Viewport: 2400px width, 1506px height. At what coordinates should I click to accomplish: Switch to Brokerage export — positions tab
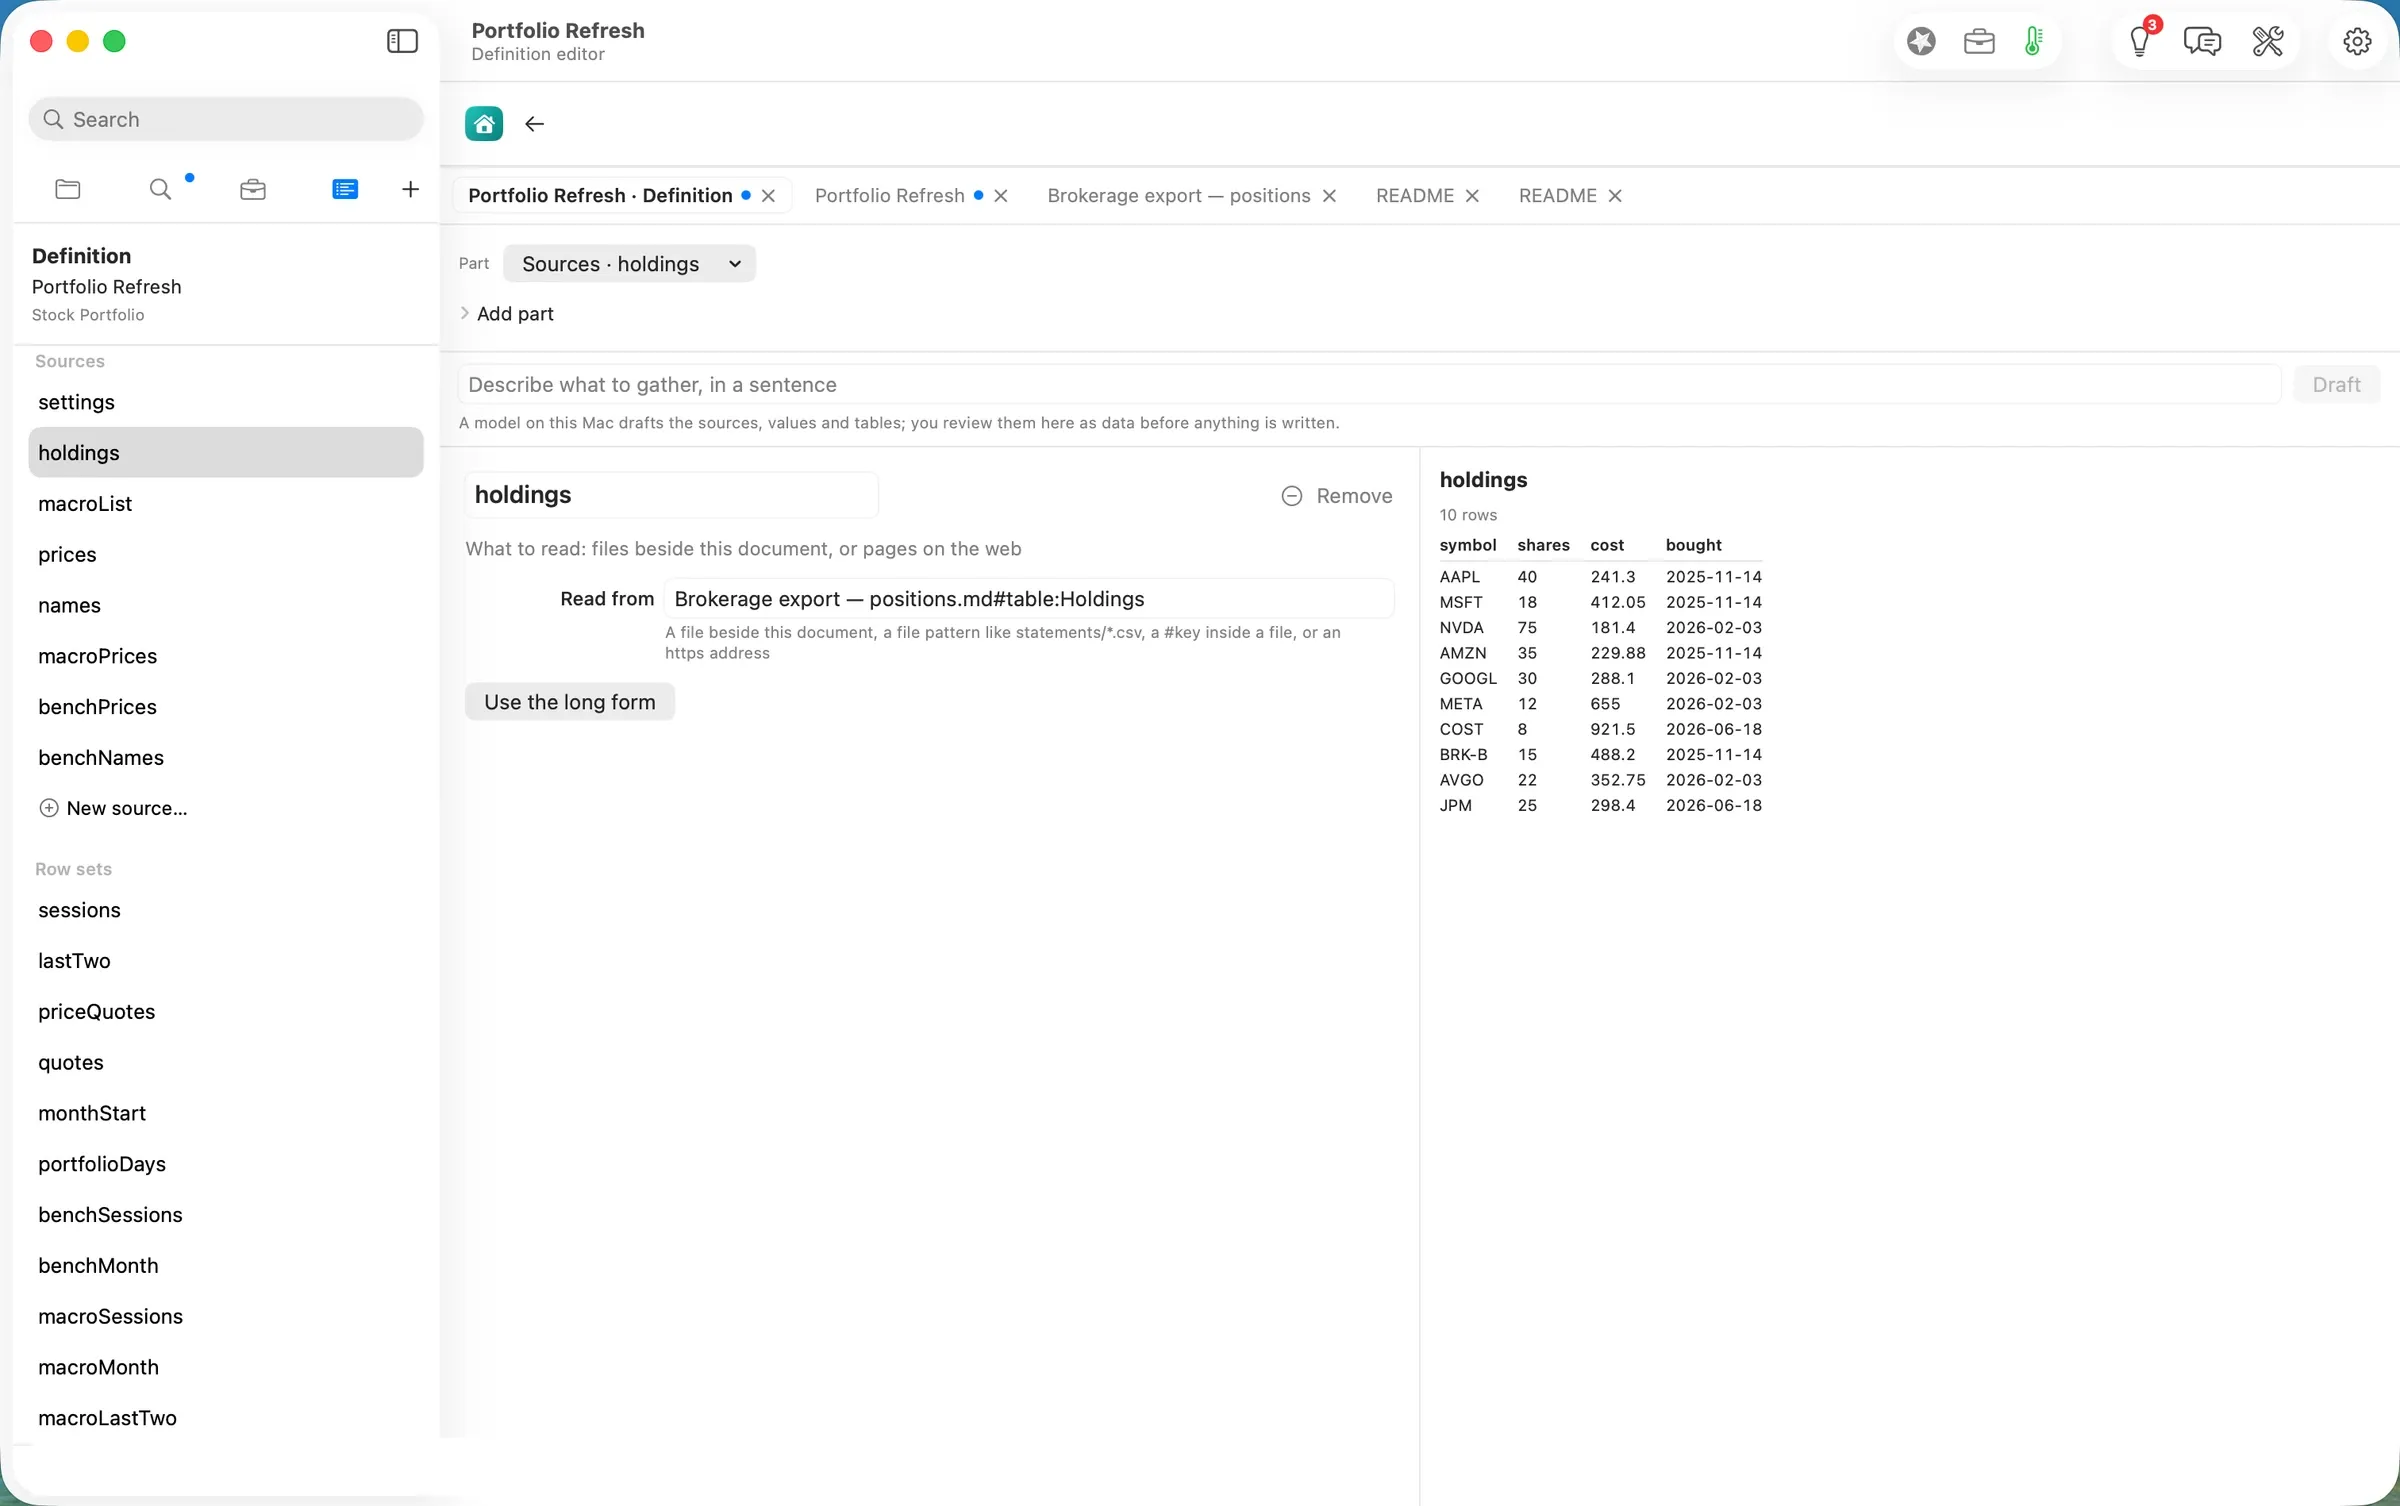tap(1178, 196)
